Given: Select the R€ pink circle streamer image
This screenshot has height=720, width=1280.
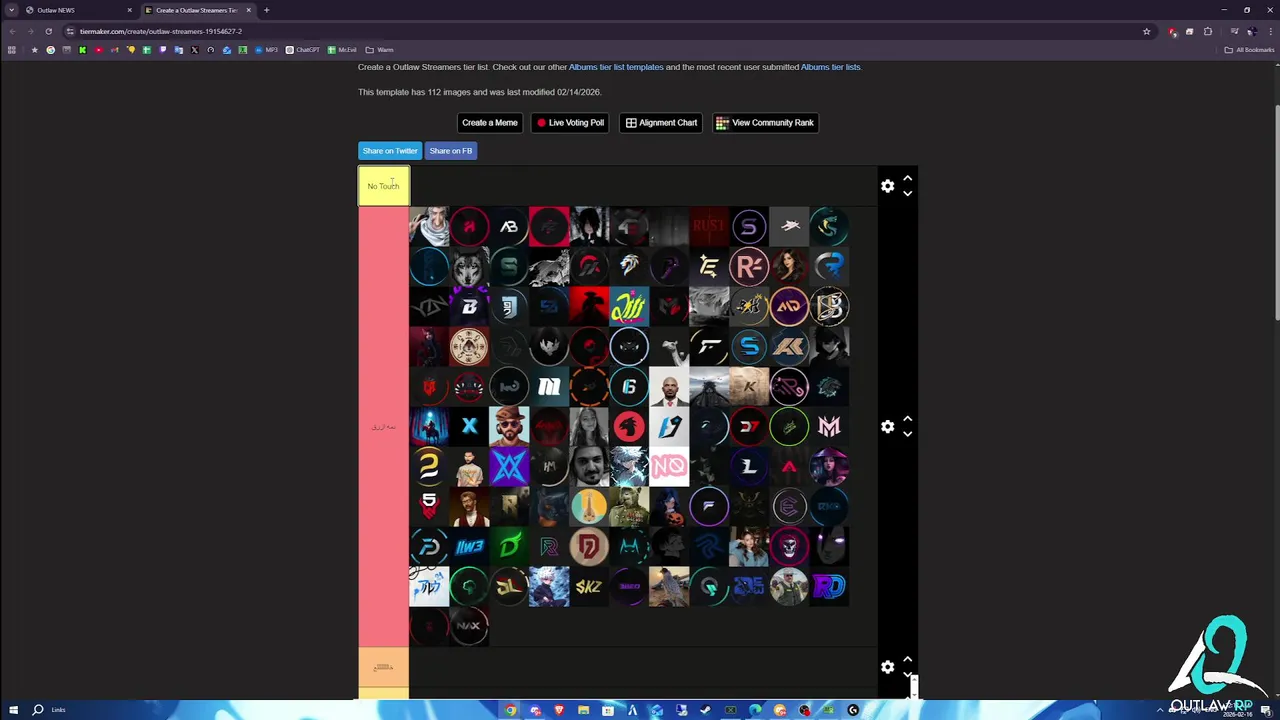Looking at the screenshot, I should click(x=749, y=266).
